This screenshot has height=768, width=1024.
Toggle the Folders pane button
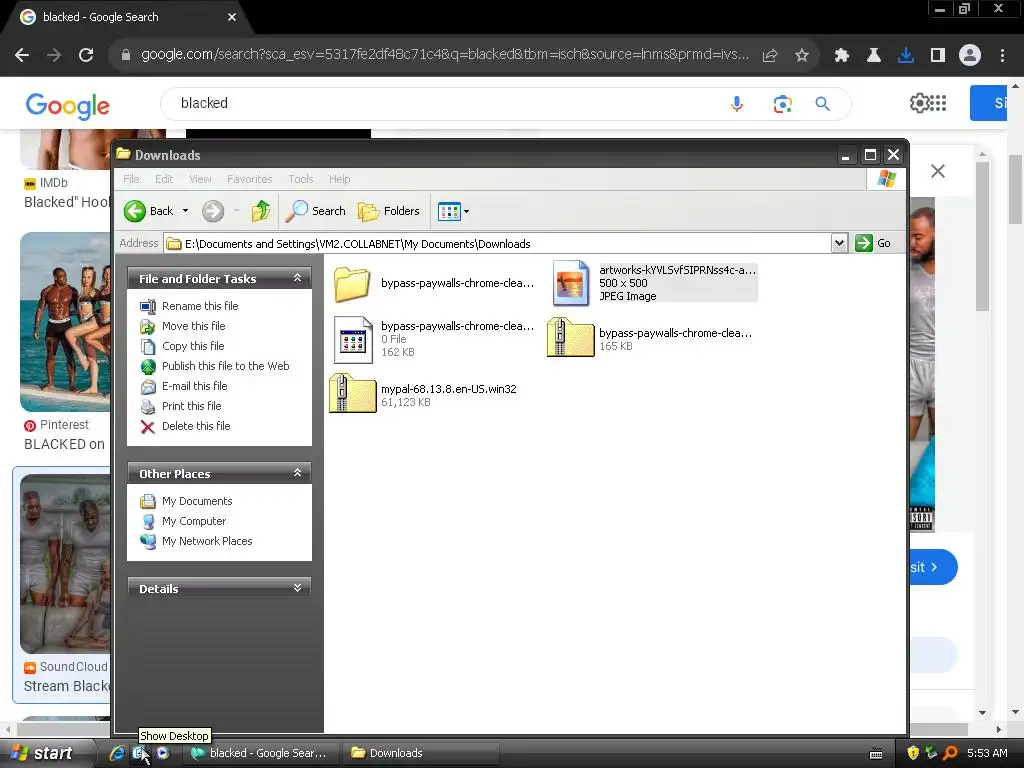pyautogui.click(x=389, y=211)
